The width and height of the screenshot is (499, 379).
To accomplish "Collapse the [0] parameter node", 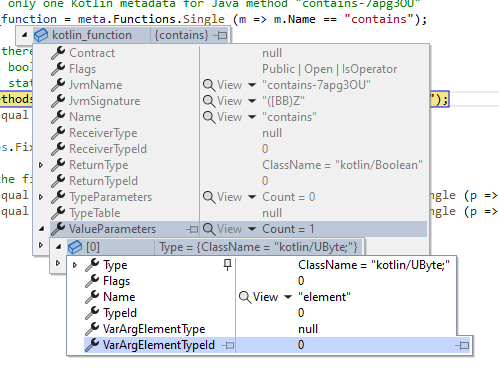I will [x=58, y=247].
